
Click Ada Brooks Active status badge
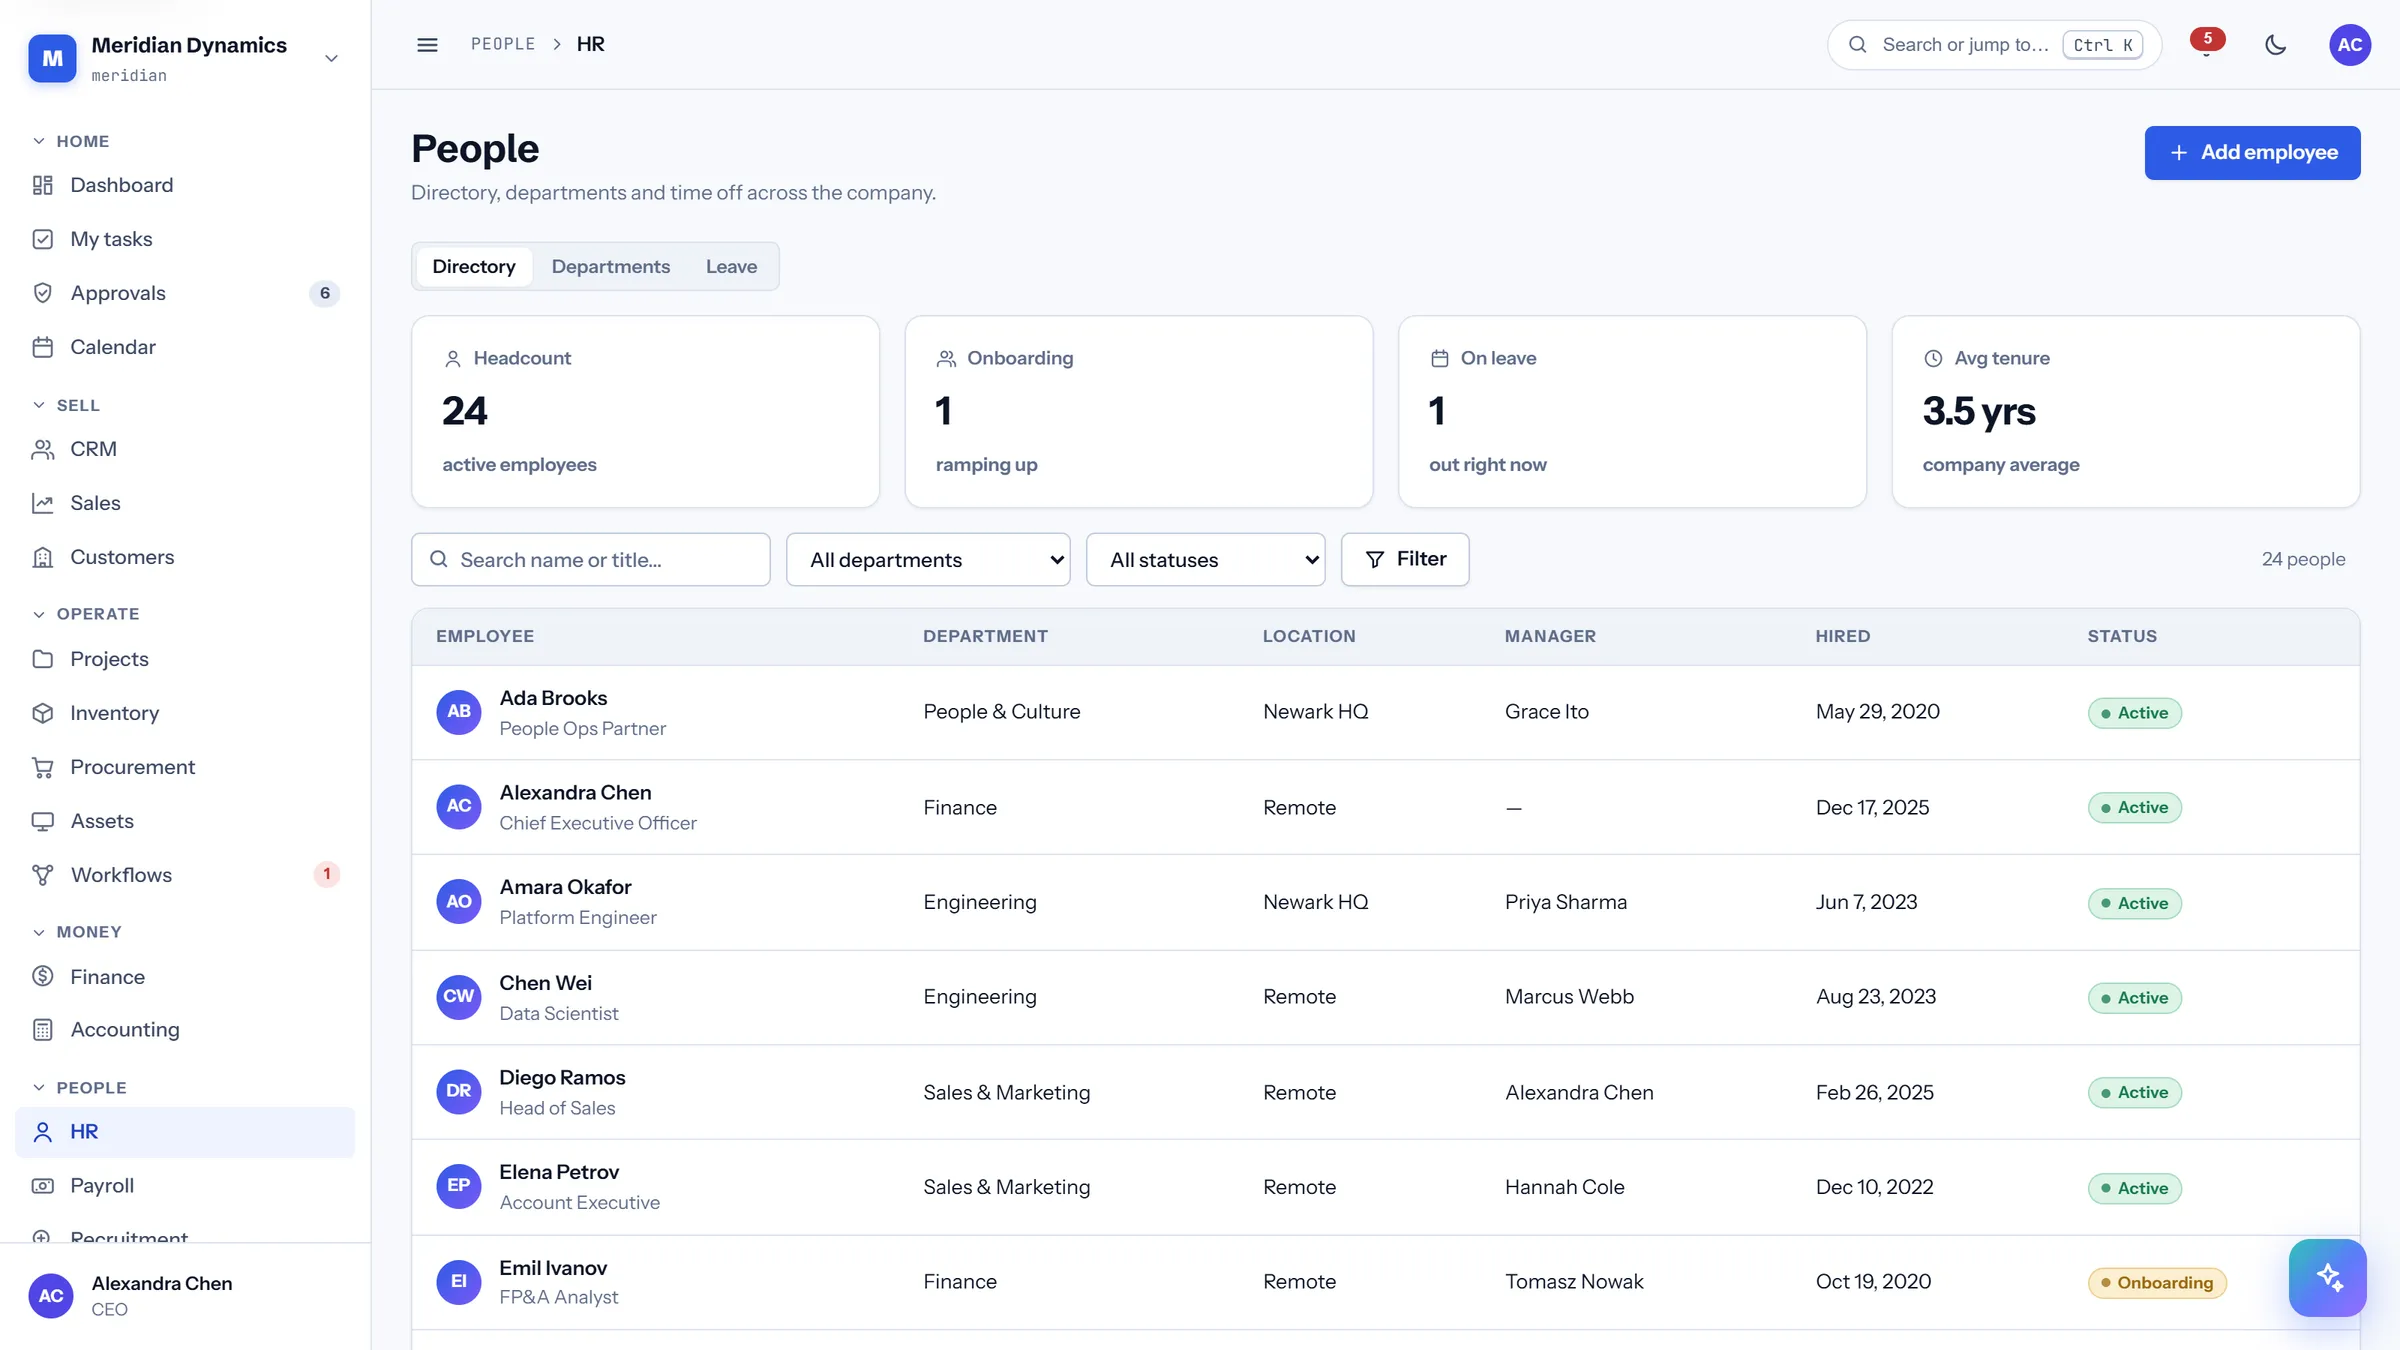(2135, 713)
